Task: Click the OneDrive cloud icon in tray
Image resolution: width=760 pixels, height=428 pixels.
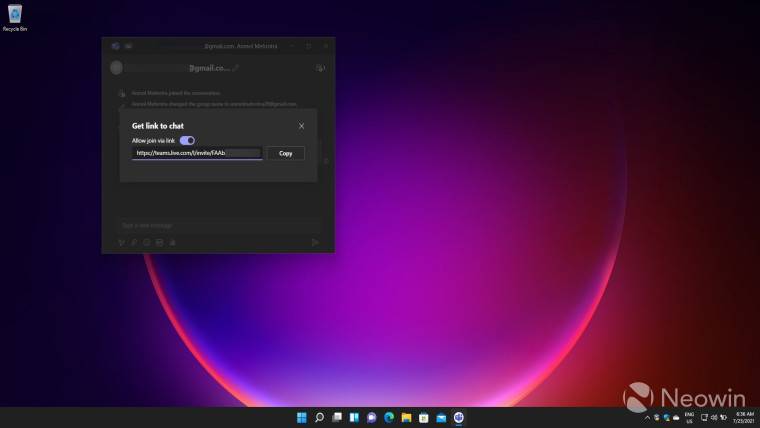Action: pyautogui.click(x=675, y=417)
